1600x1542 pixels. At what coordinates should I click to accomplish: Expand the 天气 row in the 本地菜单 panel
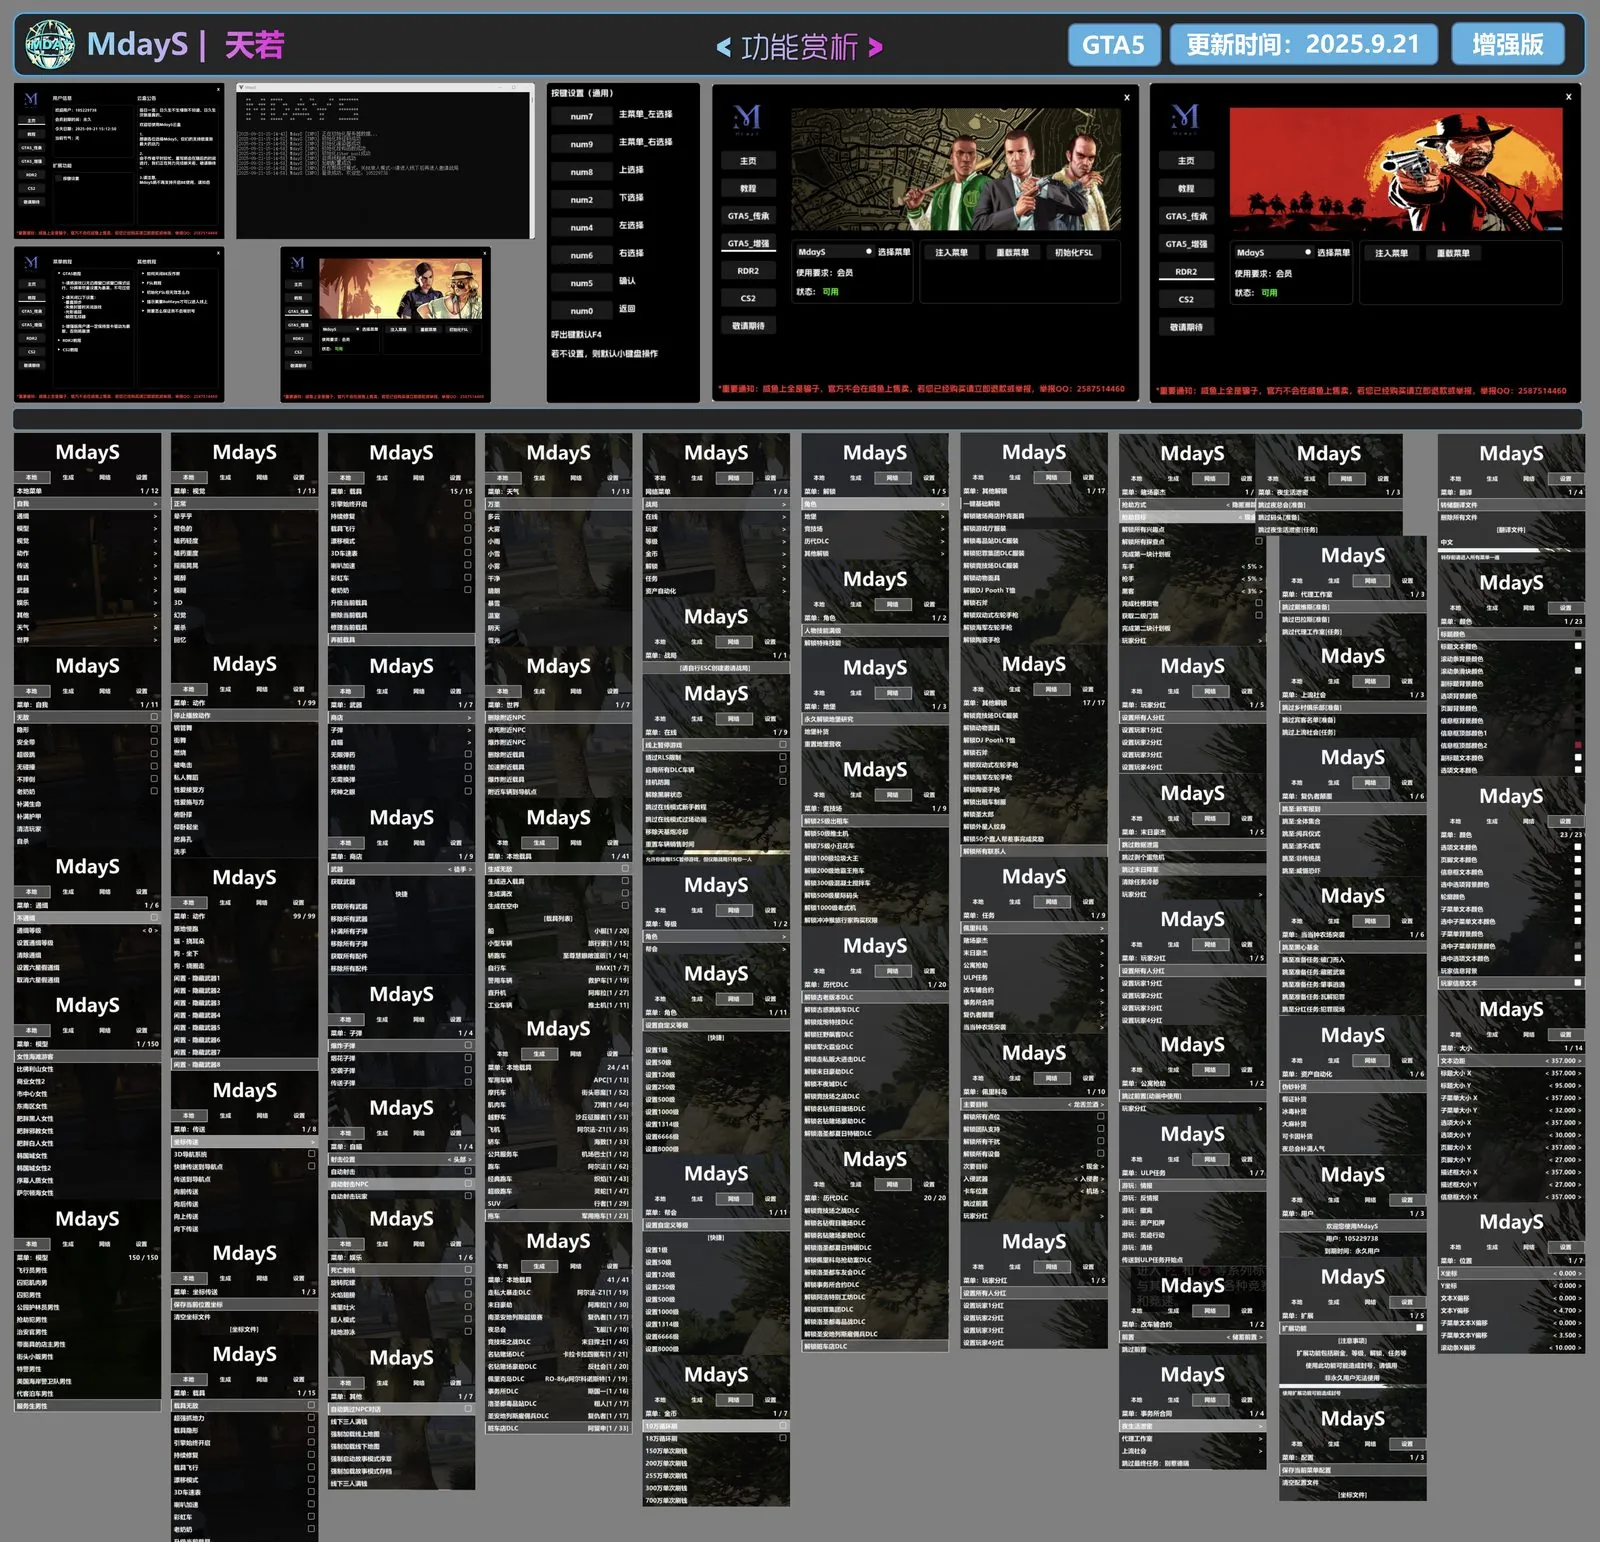coord(87,627)
